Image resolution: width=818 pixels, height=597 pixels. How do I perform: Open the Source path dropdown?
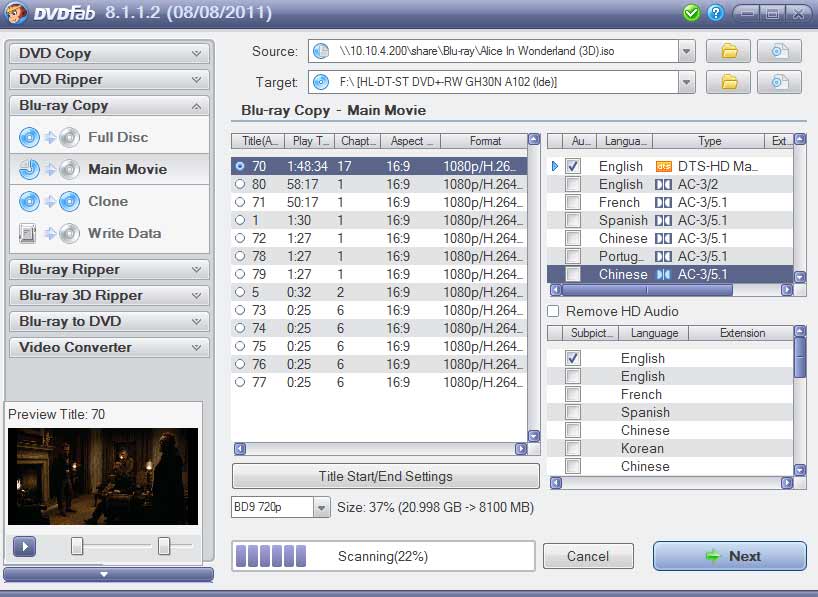687,51
